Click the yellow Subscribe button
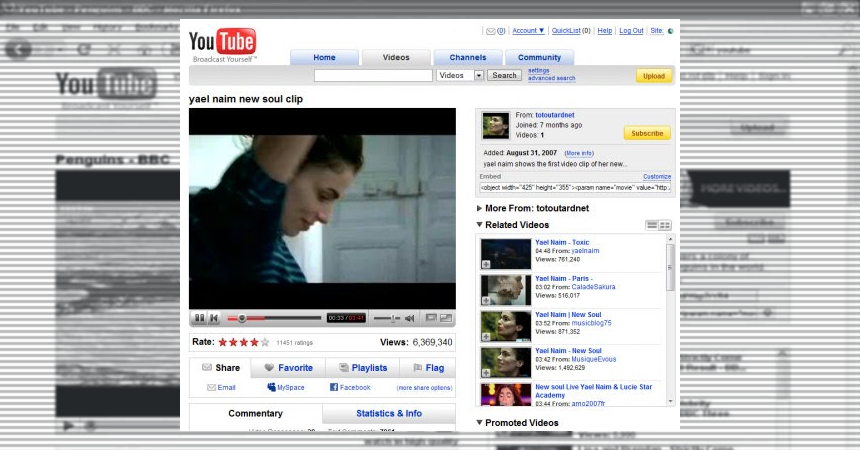The height and width of the screenshot is (450, 860). 647,133
